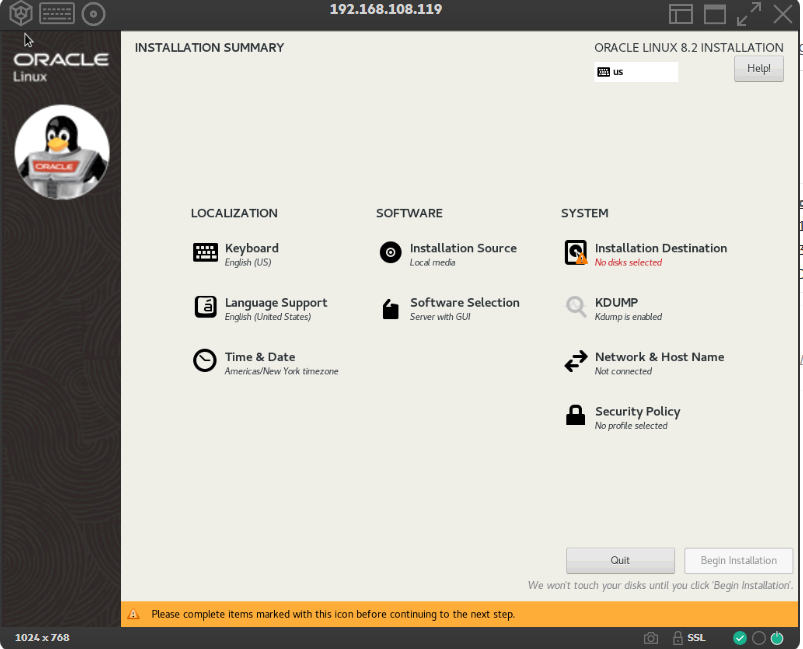Click the green power icon in status bar
Screen dimensions: 803x649
[x=777, y=638]
